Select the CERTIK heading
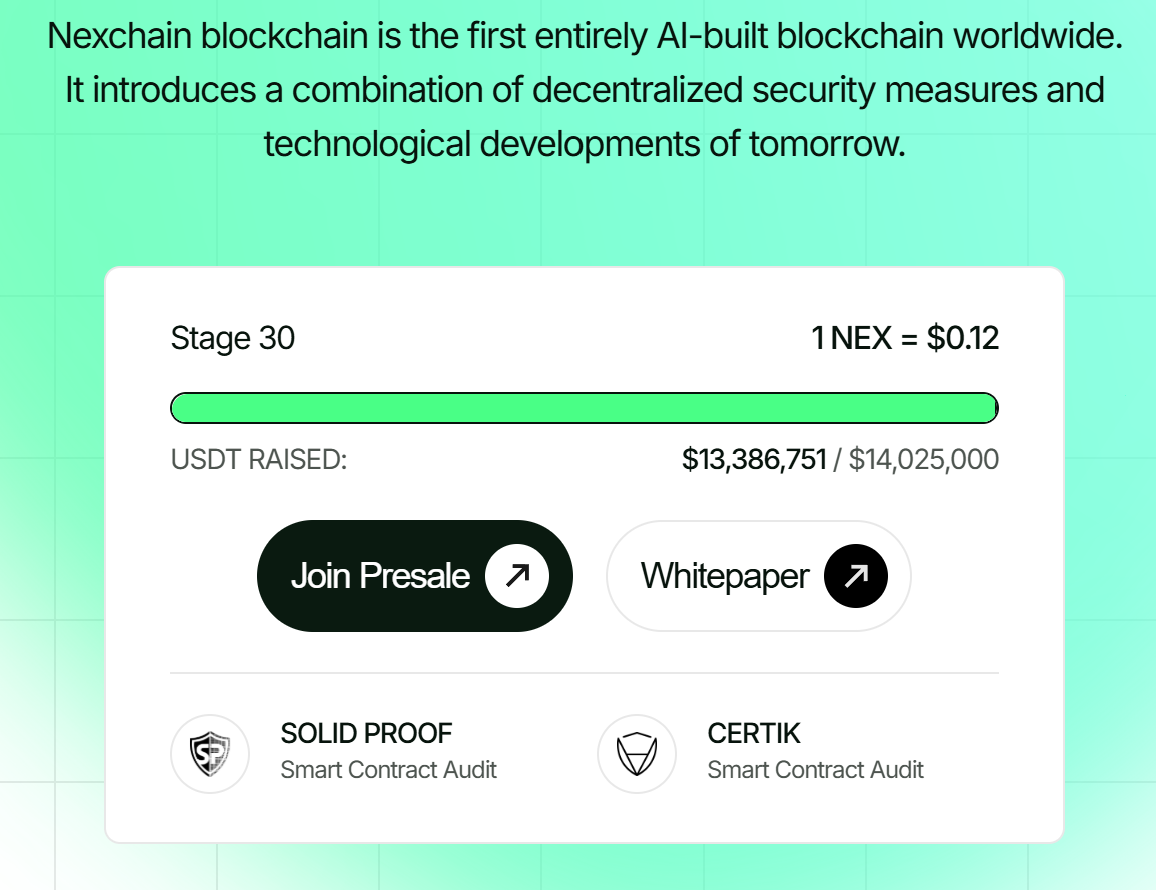Image resolution: width=1156 pixels, height=890 pixels. (754, 733)
